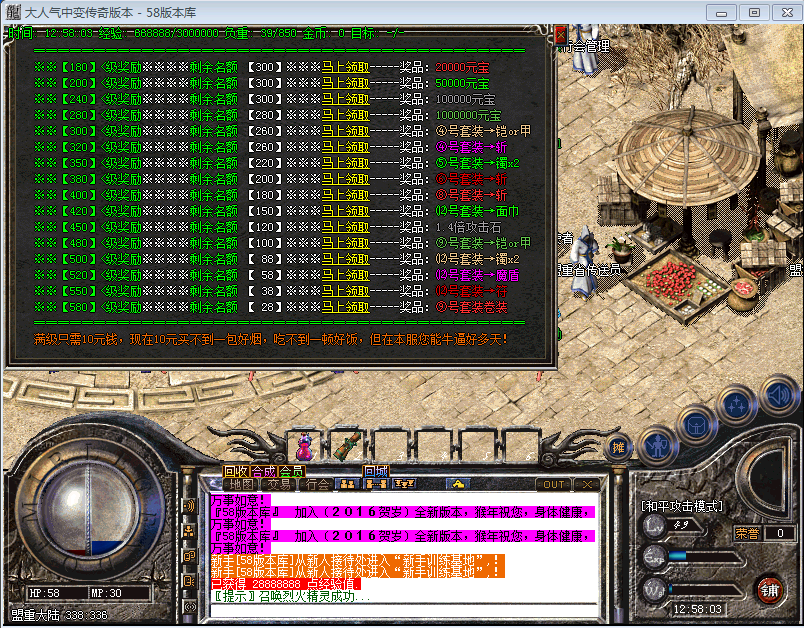
Task: Open the 交易 trade button
Action: (278, 484)
